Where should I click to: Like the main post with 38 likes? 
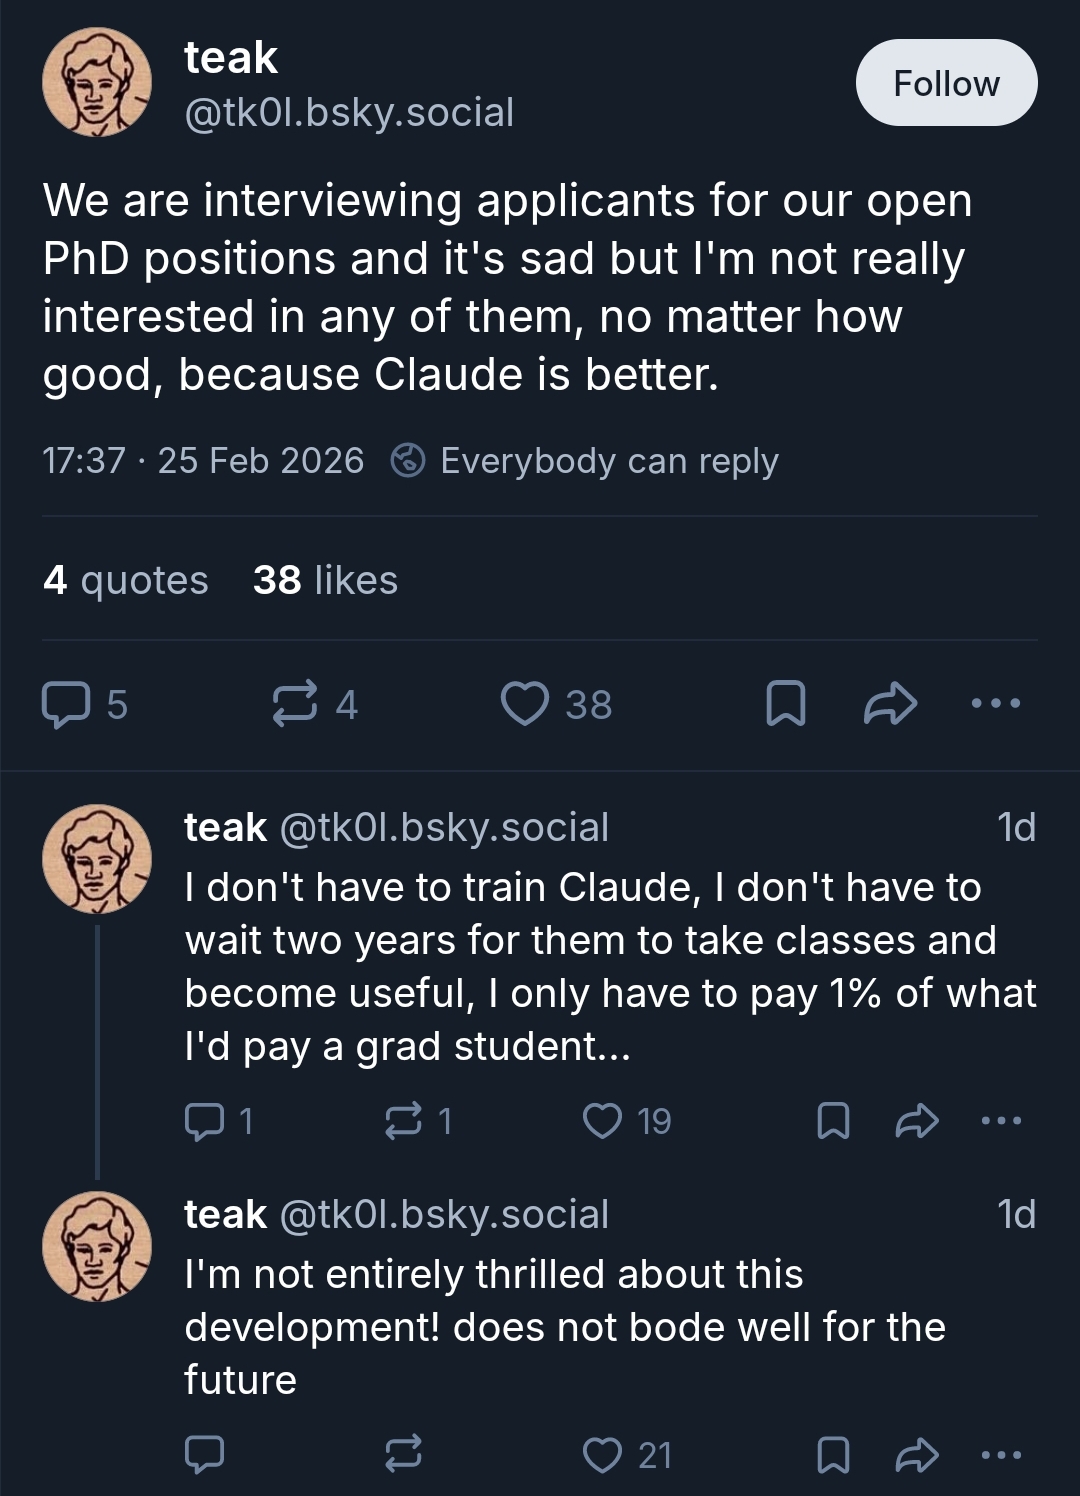(x=526, y=704)
